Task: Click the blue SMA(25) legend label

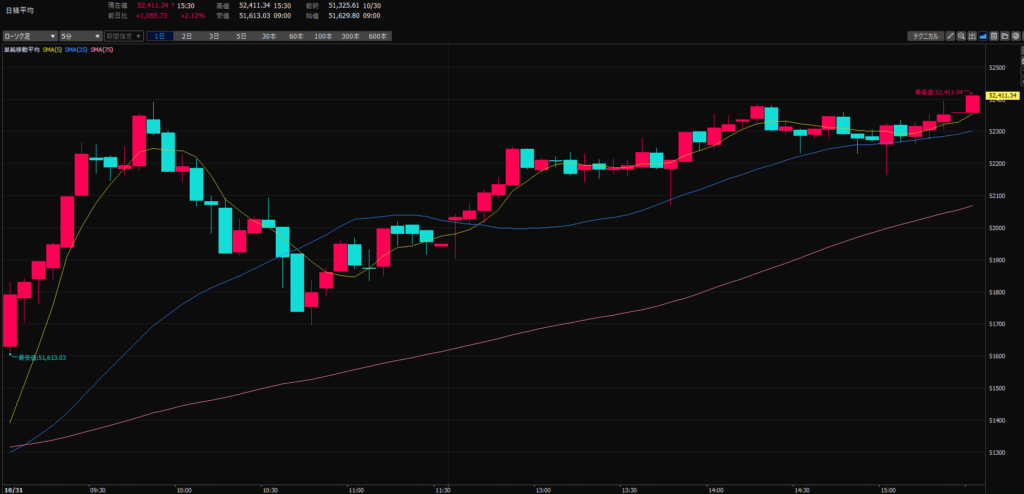Action: pos(76,48)
